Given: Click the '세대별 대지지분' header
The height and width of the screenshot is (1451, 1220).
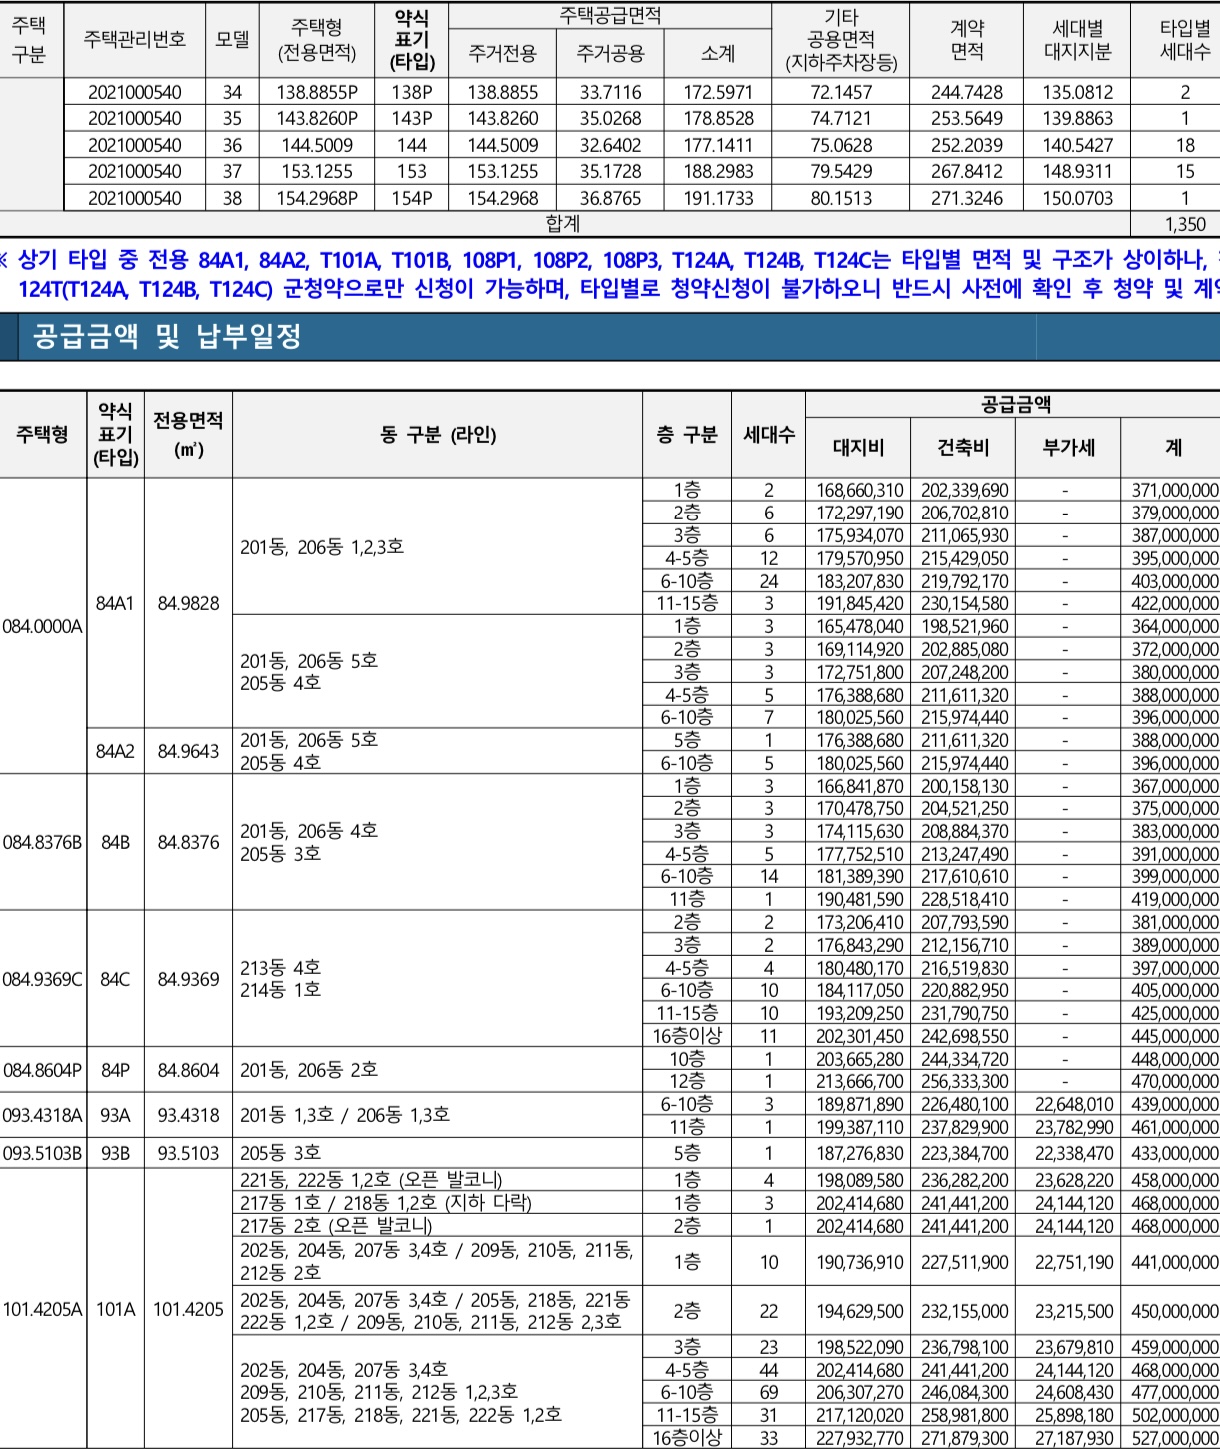Looking at the screenshot, I should point(1077,39).
